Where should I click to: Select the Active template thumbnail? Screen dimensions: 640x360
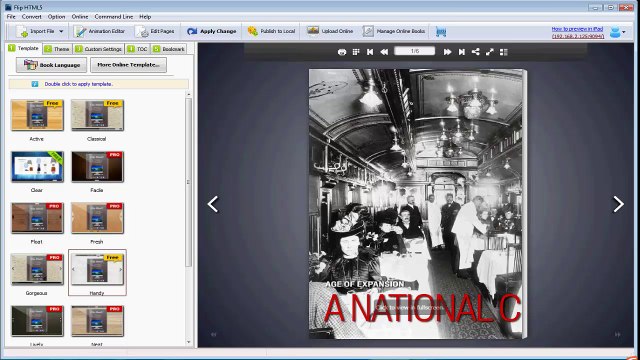37,116
